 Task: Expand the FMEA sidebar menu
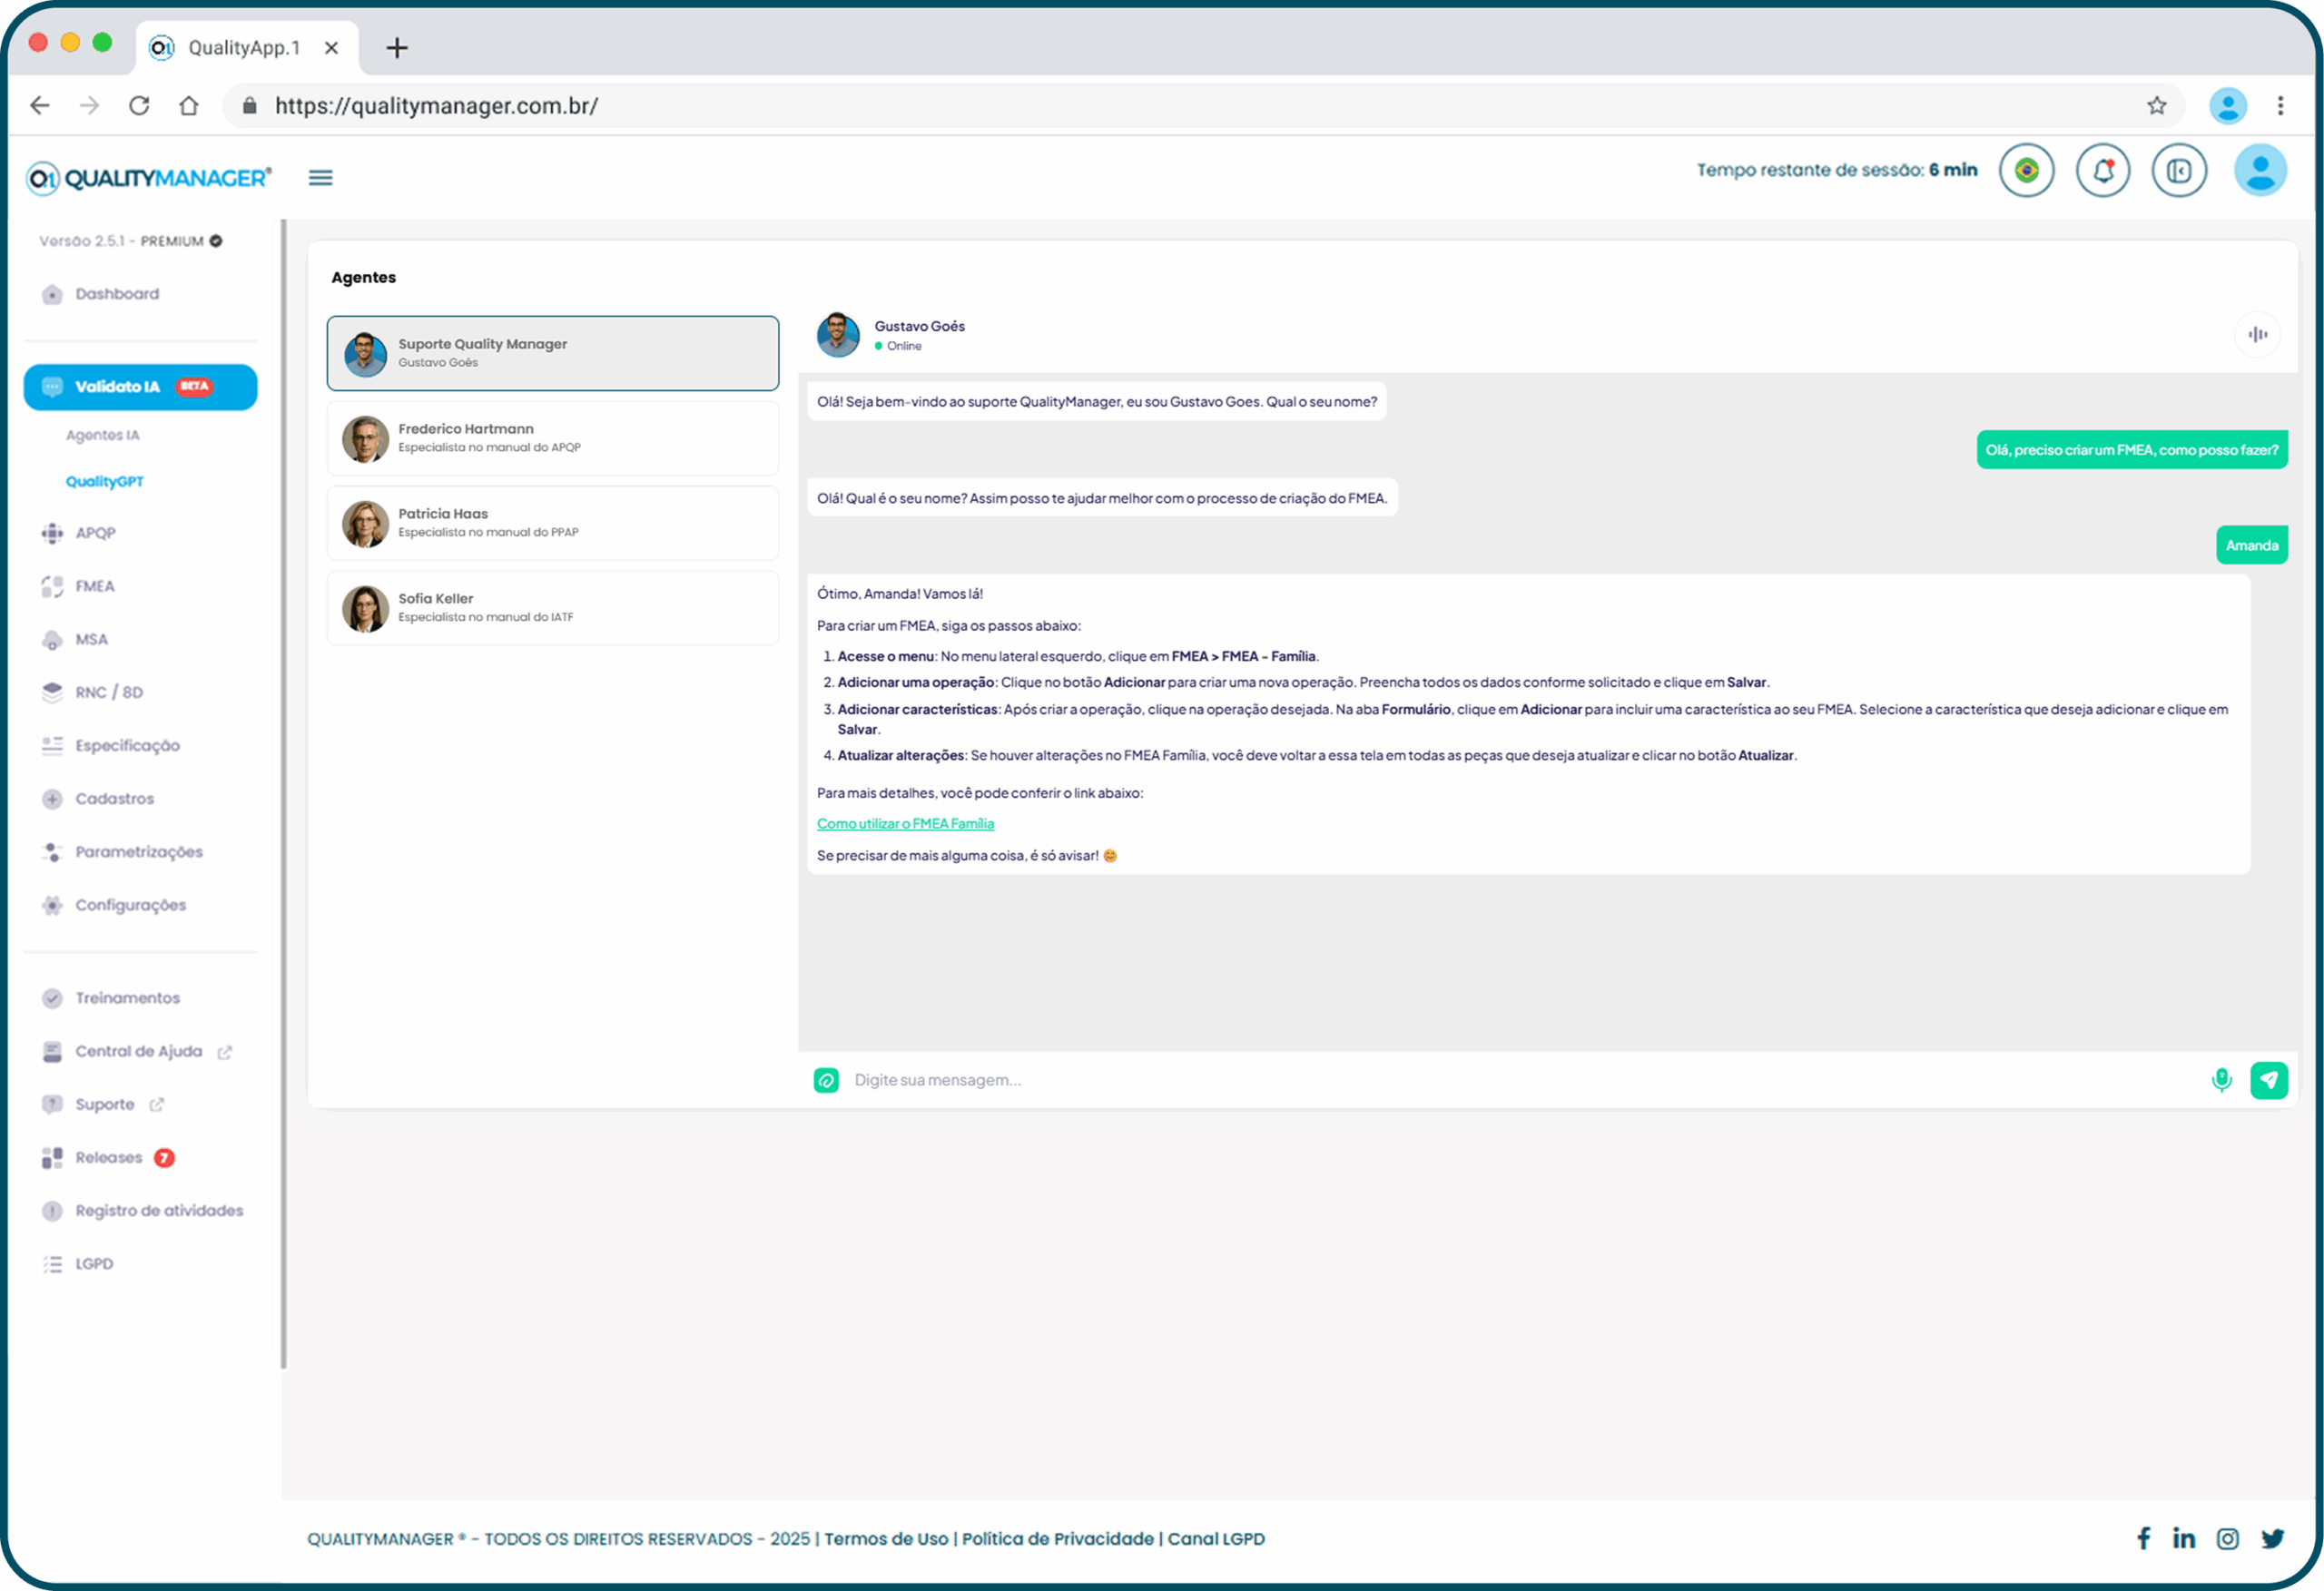pos(95,586)
